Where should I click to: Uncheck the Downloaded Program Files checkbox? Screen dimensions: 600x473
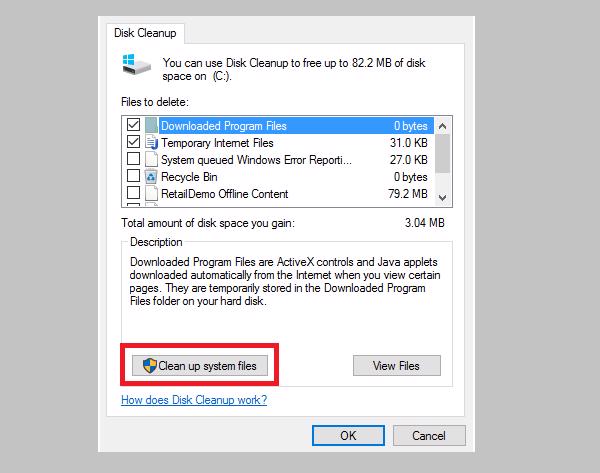(x=133, y=126)
